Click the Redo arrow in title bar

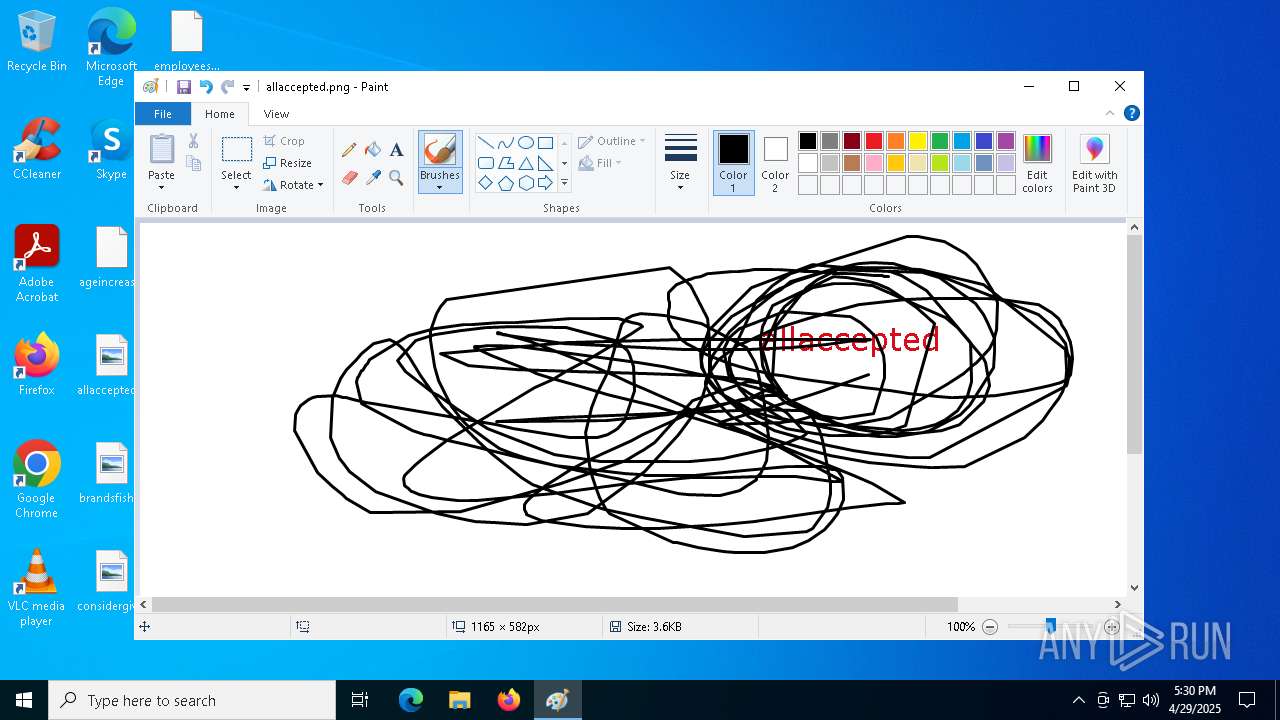[x=228, y=87]
